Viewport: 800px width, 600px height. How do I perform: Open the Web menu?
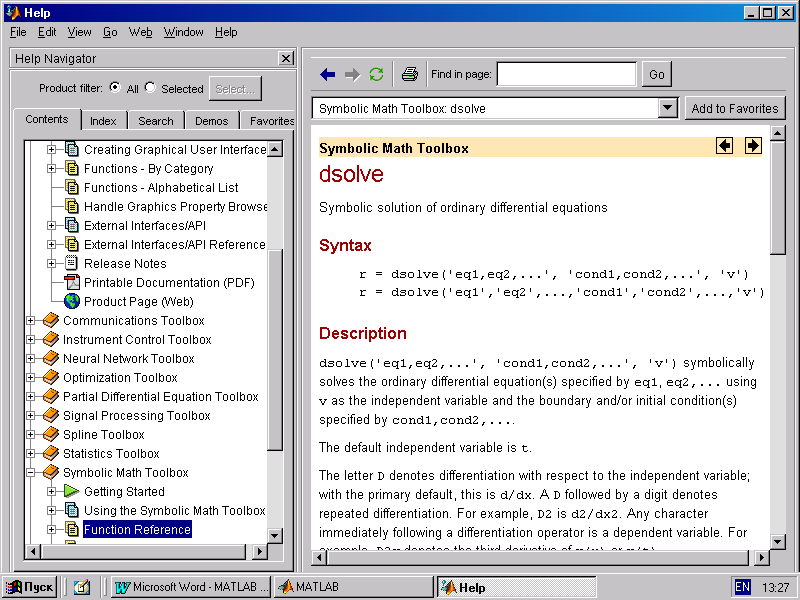(140, 32)
